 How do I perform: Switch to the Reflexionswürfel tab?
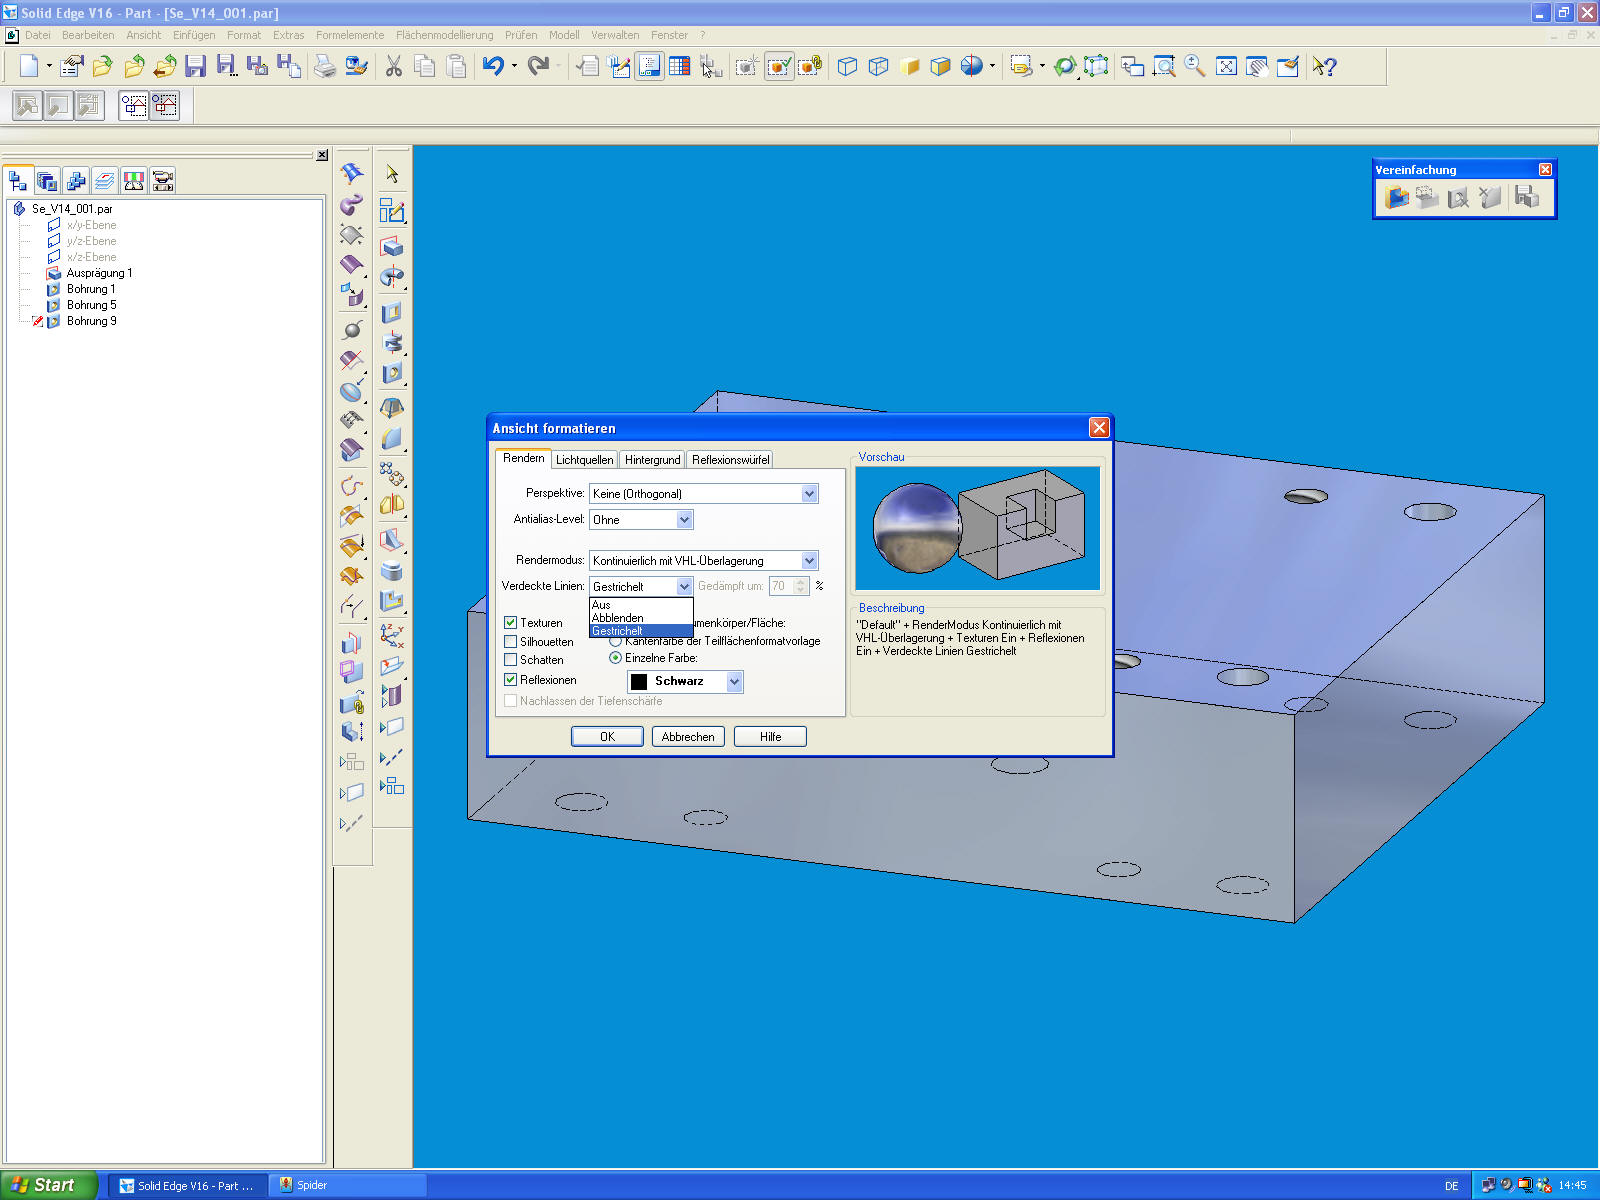point(730,459)
